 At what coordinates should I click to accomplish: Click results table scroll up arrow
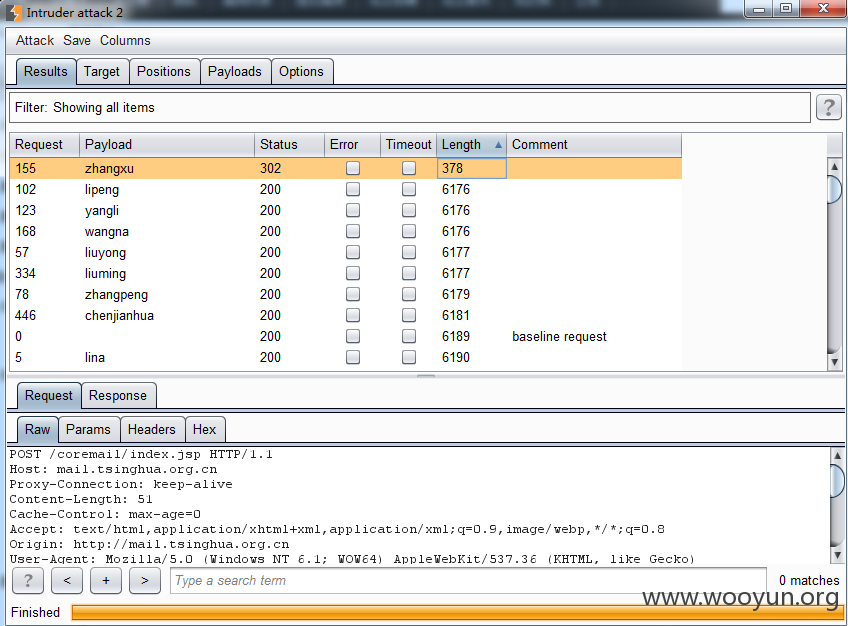point(834,167)
